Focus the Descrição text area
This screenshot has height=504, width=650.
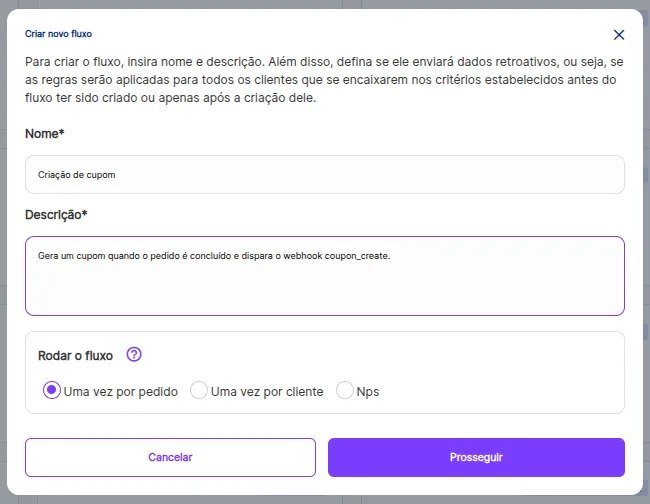pyautogui.click(x=325, y=276)
